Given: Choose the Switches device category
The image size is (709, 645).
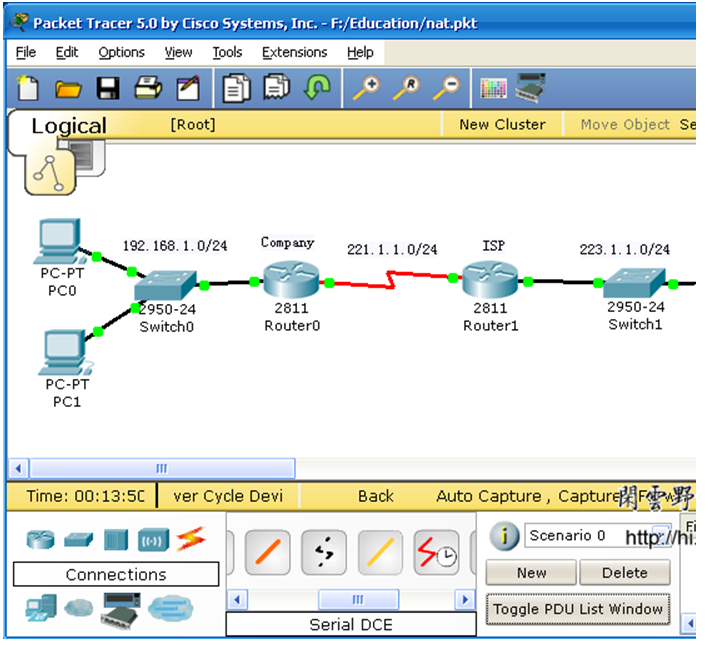Looking at the screenshot, I should (x=79, y=539).
